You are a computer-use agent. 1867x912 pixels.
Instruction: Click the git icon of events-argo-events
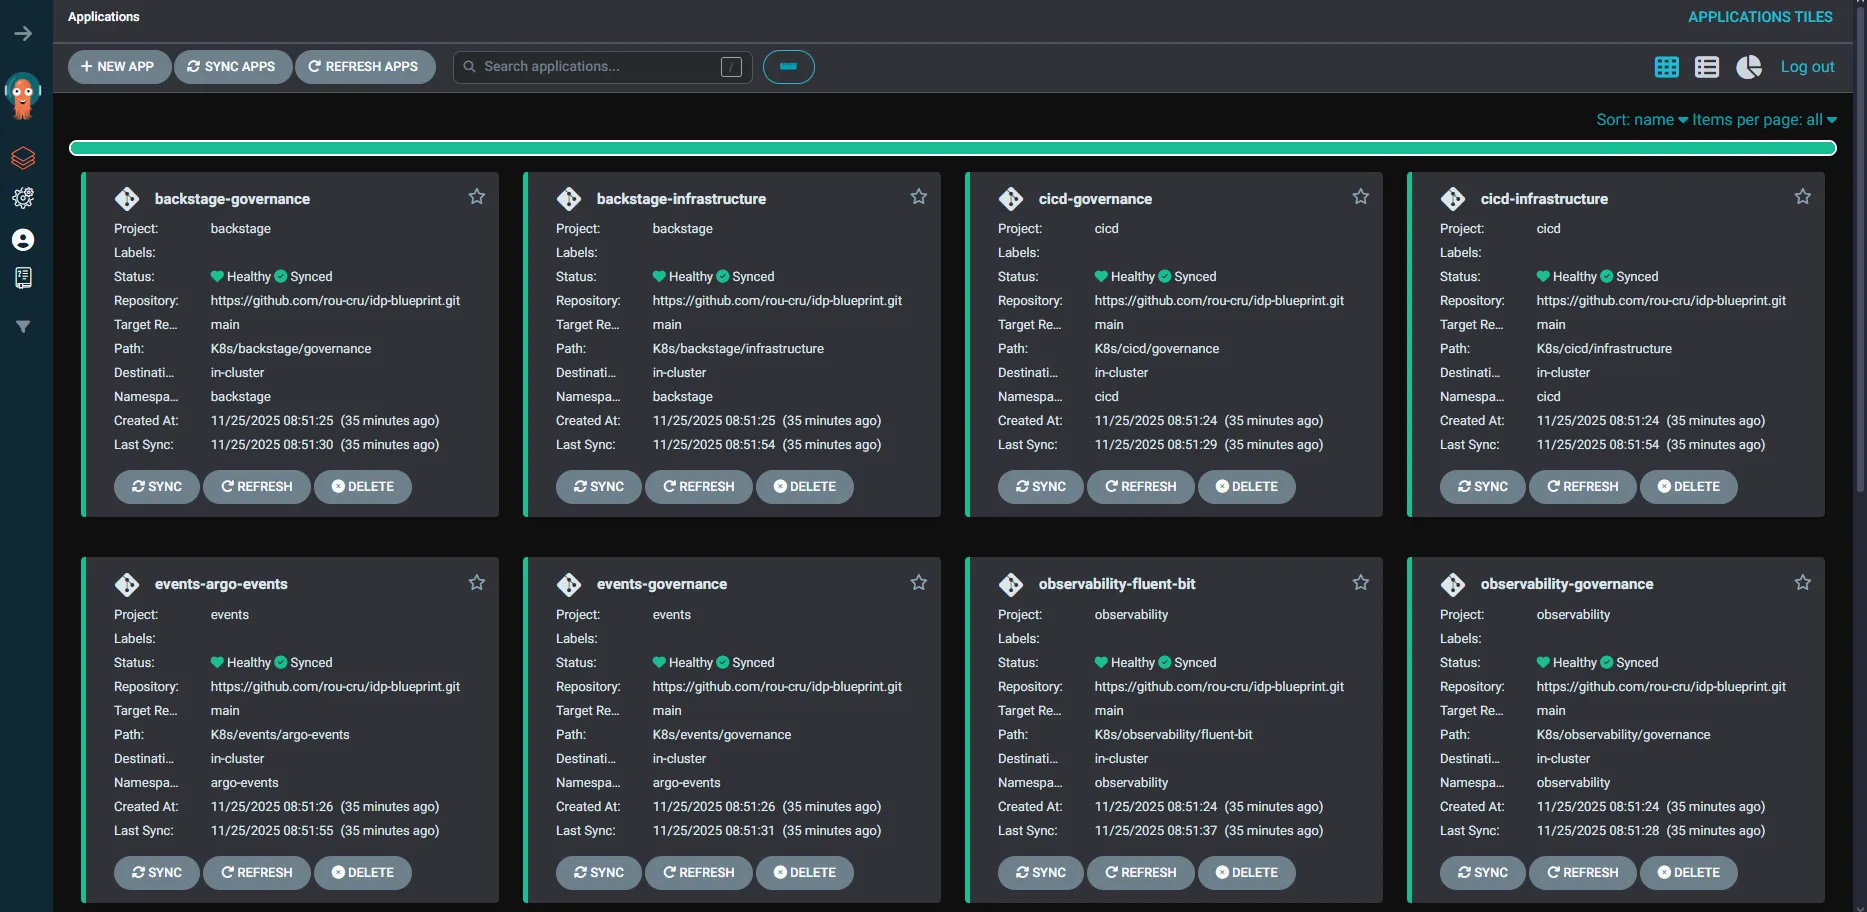tap(127, 584)
